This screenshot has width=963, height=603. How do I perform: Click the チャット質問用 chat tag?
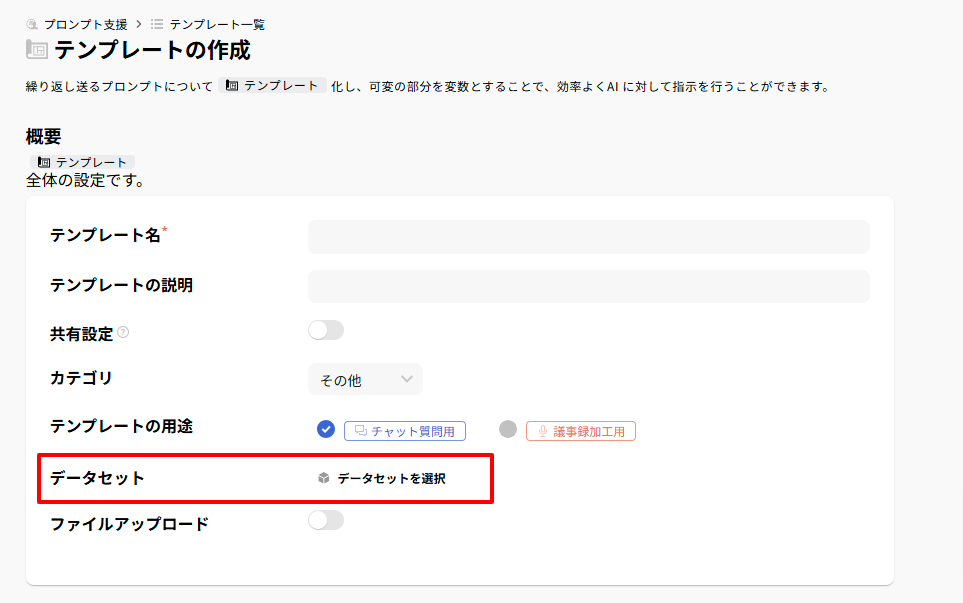pyautogui.click(x=405, y=431)
